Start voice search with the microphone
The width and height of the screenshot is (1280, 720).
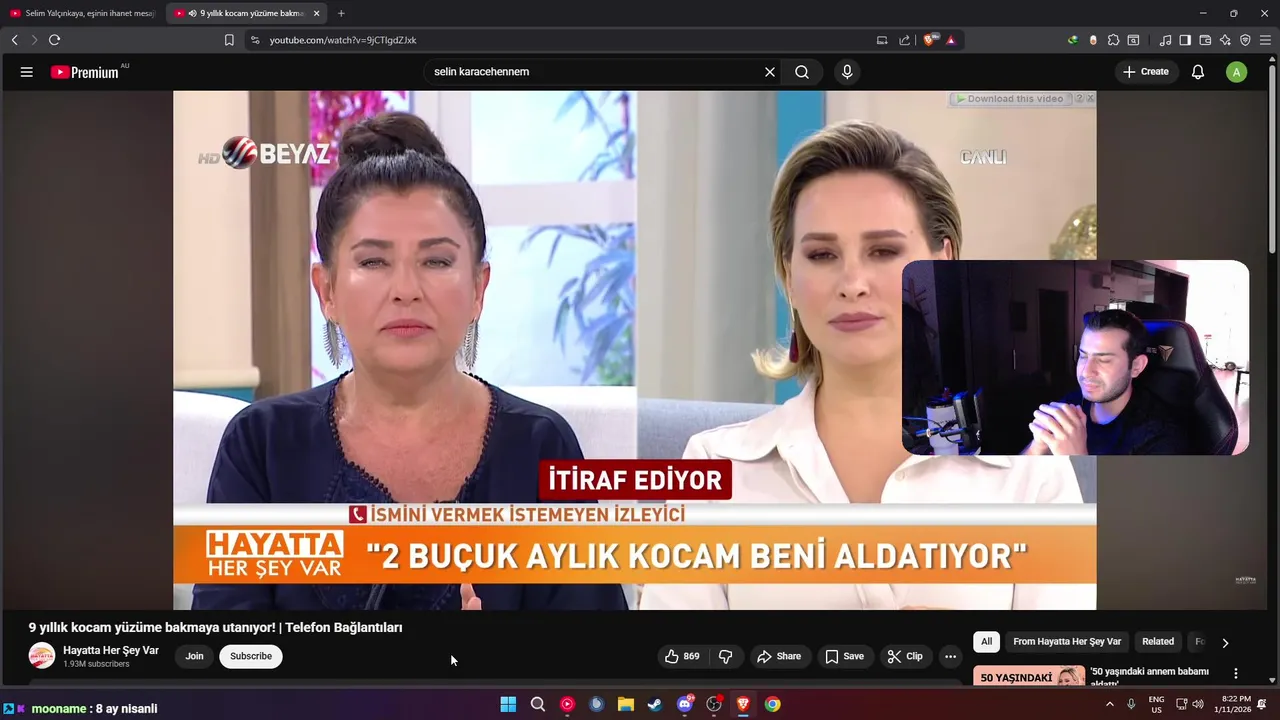(847, 72)
